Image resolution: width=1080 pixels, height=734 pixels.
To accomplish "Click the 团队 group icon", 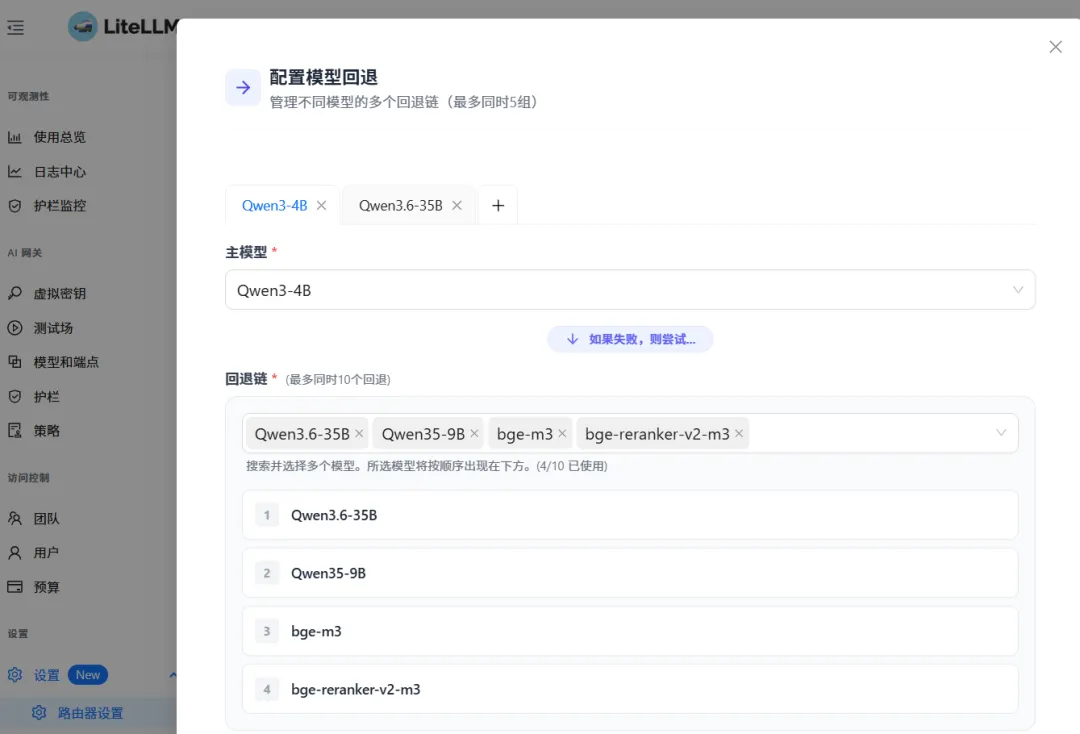I will coord(14,518).
